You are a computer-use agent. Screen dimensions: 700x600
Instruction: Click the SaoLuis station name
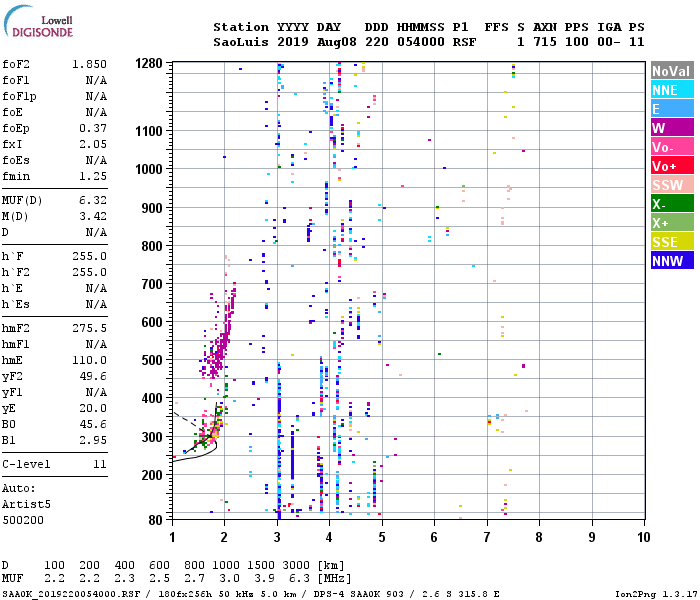241,42
